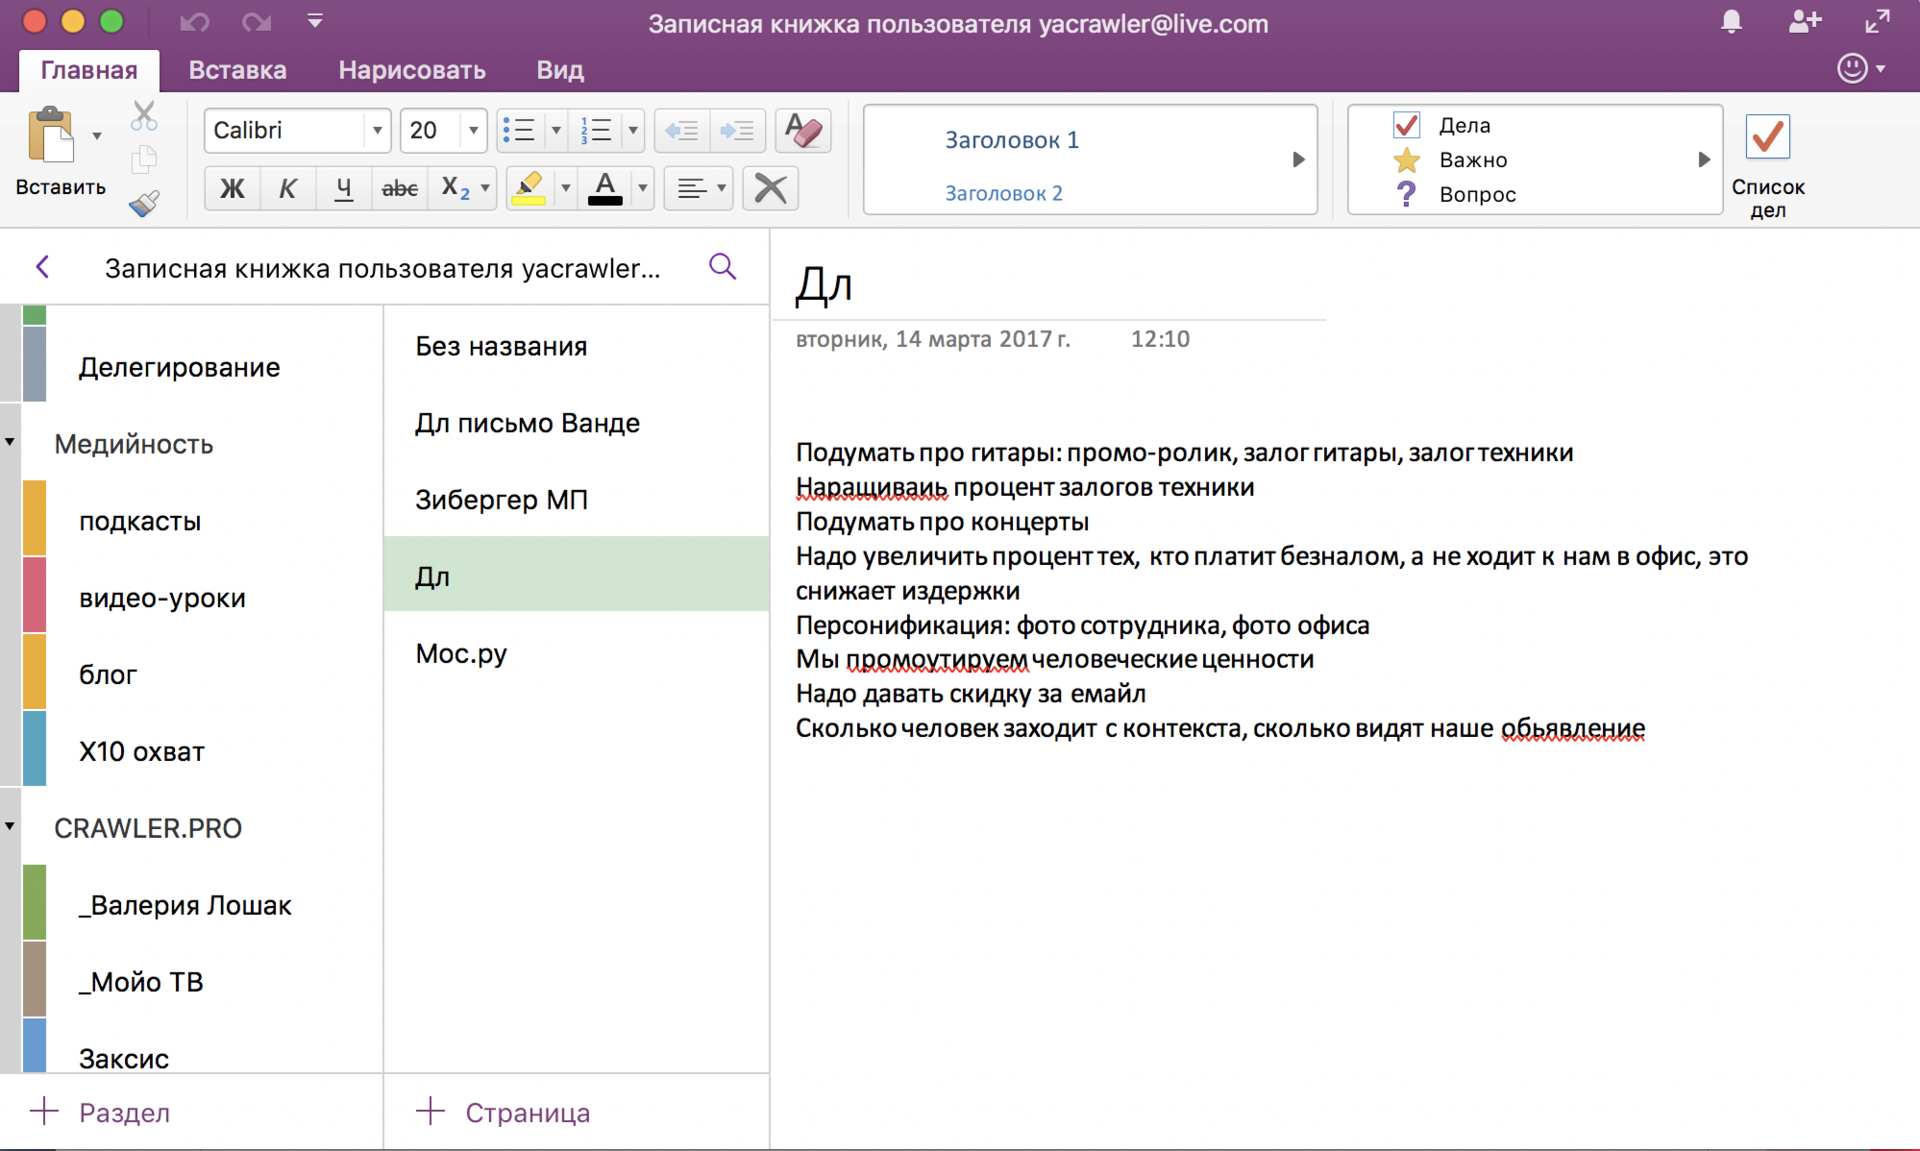The image size is (1920, 1151).
Task: Undo the last action
Action: tap(194, 22)
